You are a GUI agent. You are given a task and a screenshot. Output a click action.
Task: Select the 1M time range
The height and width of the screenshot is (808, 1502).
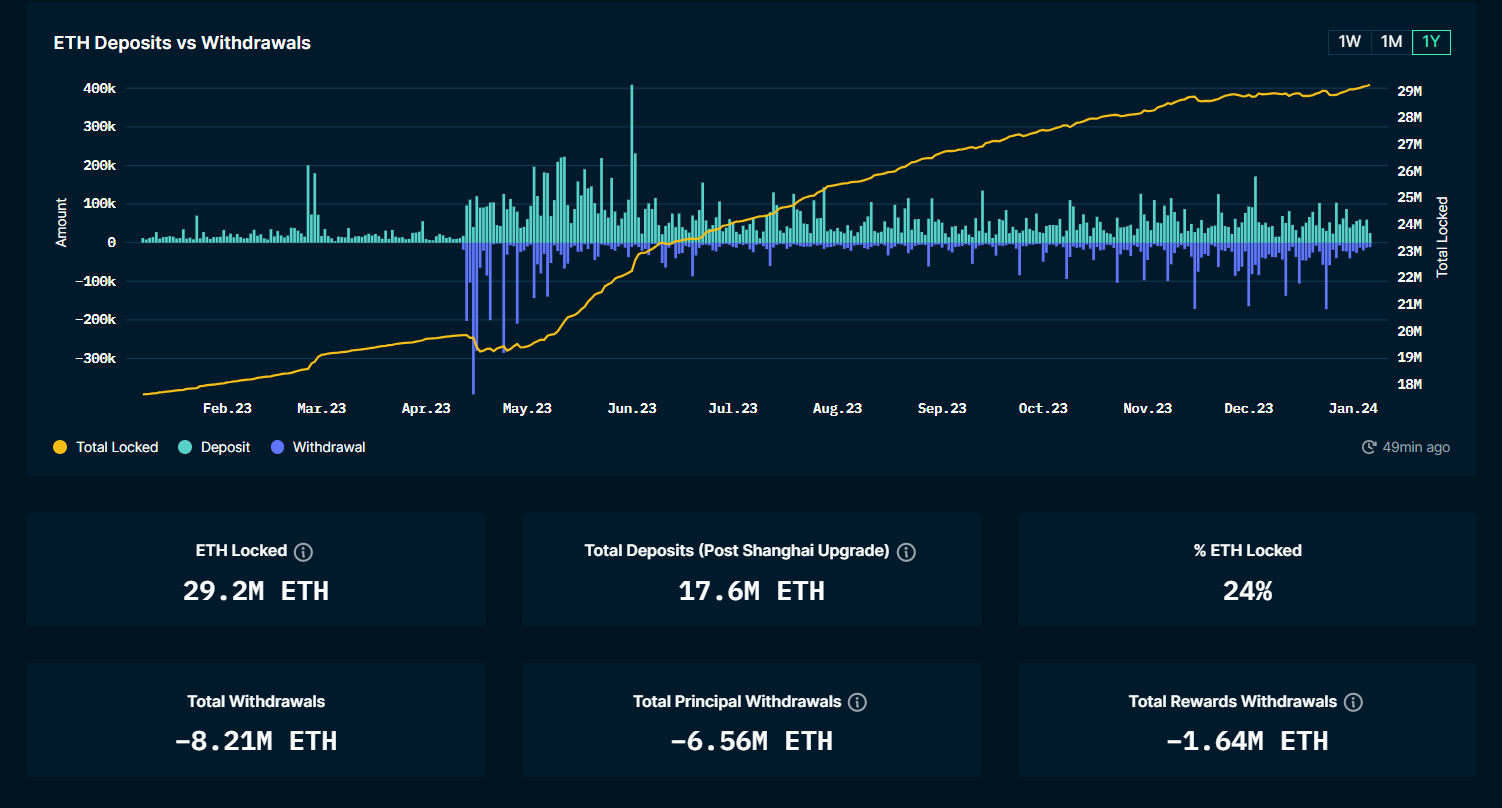(x=1390, y=42)
